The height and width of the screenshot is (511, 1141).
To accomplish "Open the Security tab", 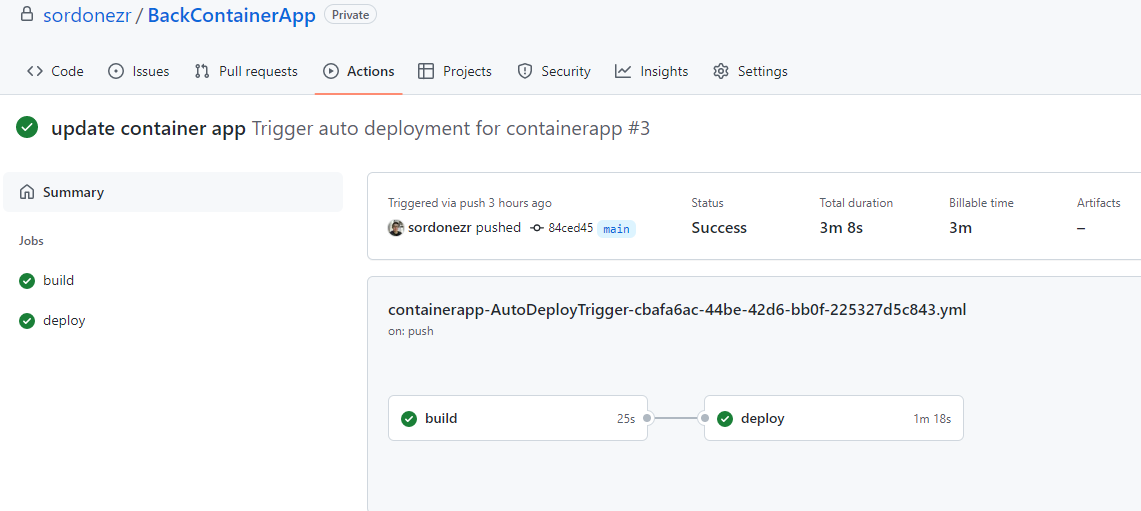I will (x=554, y=71).
